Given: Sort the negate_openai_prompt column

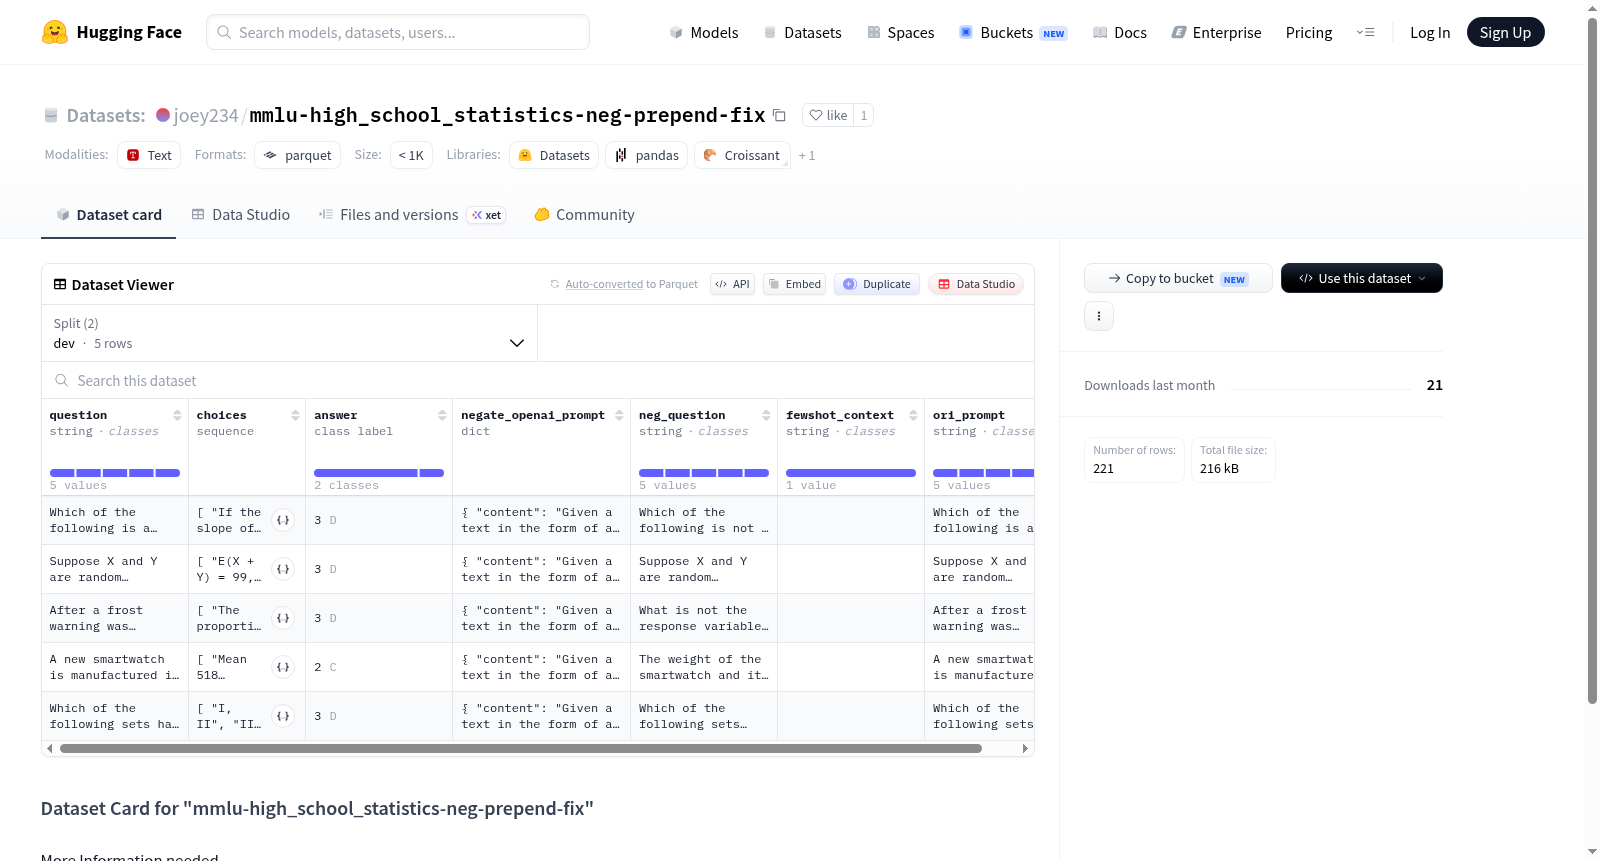Looking at the screenshot, I should [619, 415].
